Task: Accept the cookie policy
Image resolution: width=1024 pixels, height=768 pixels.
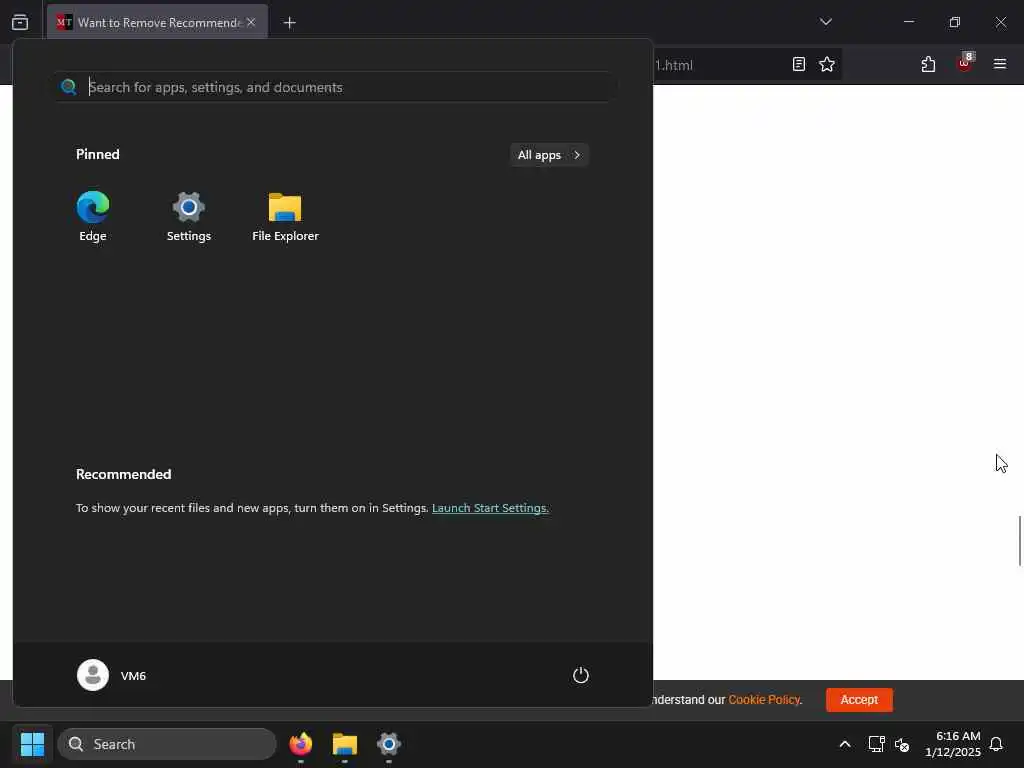Action: 859,699
